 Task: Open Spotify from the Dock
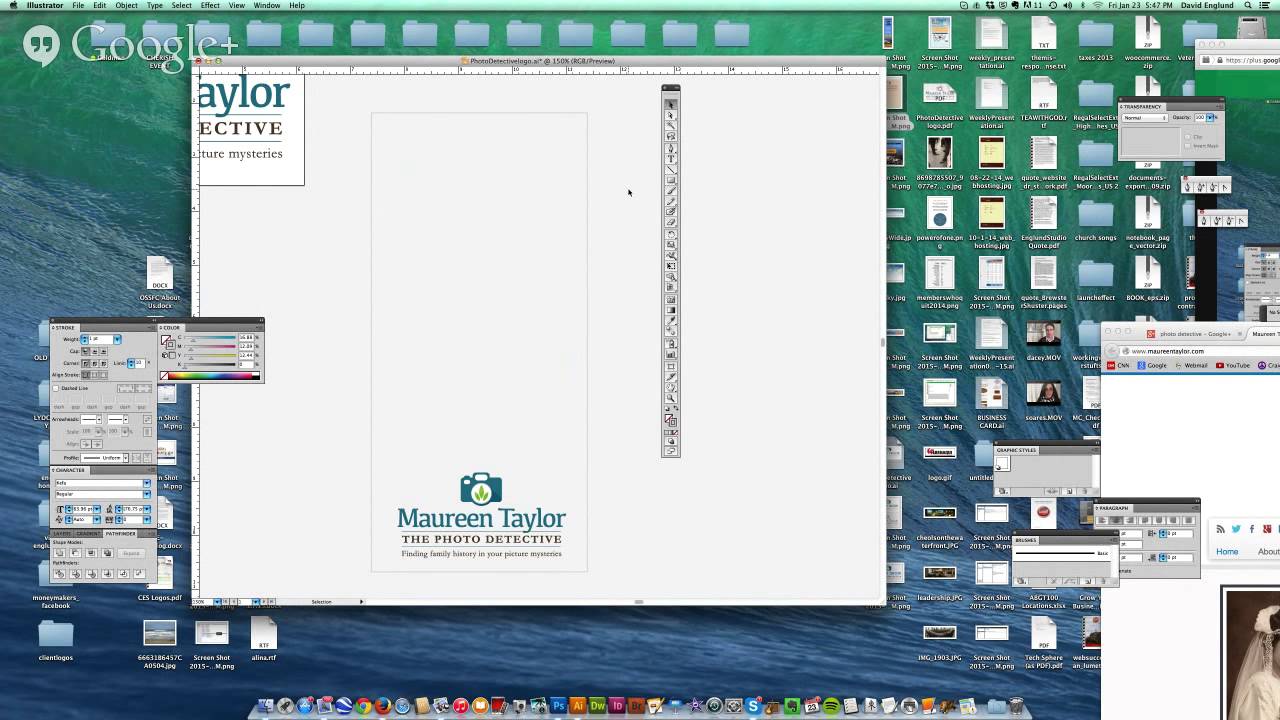coord(830,707)
